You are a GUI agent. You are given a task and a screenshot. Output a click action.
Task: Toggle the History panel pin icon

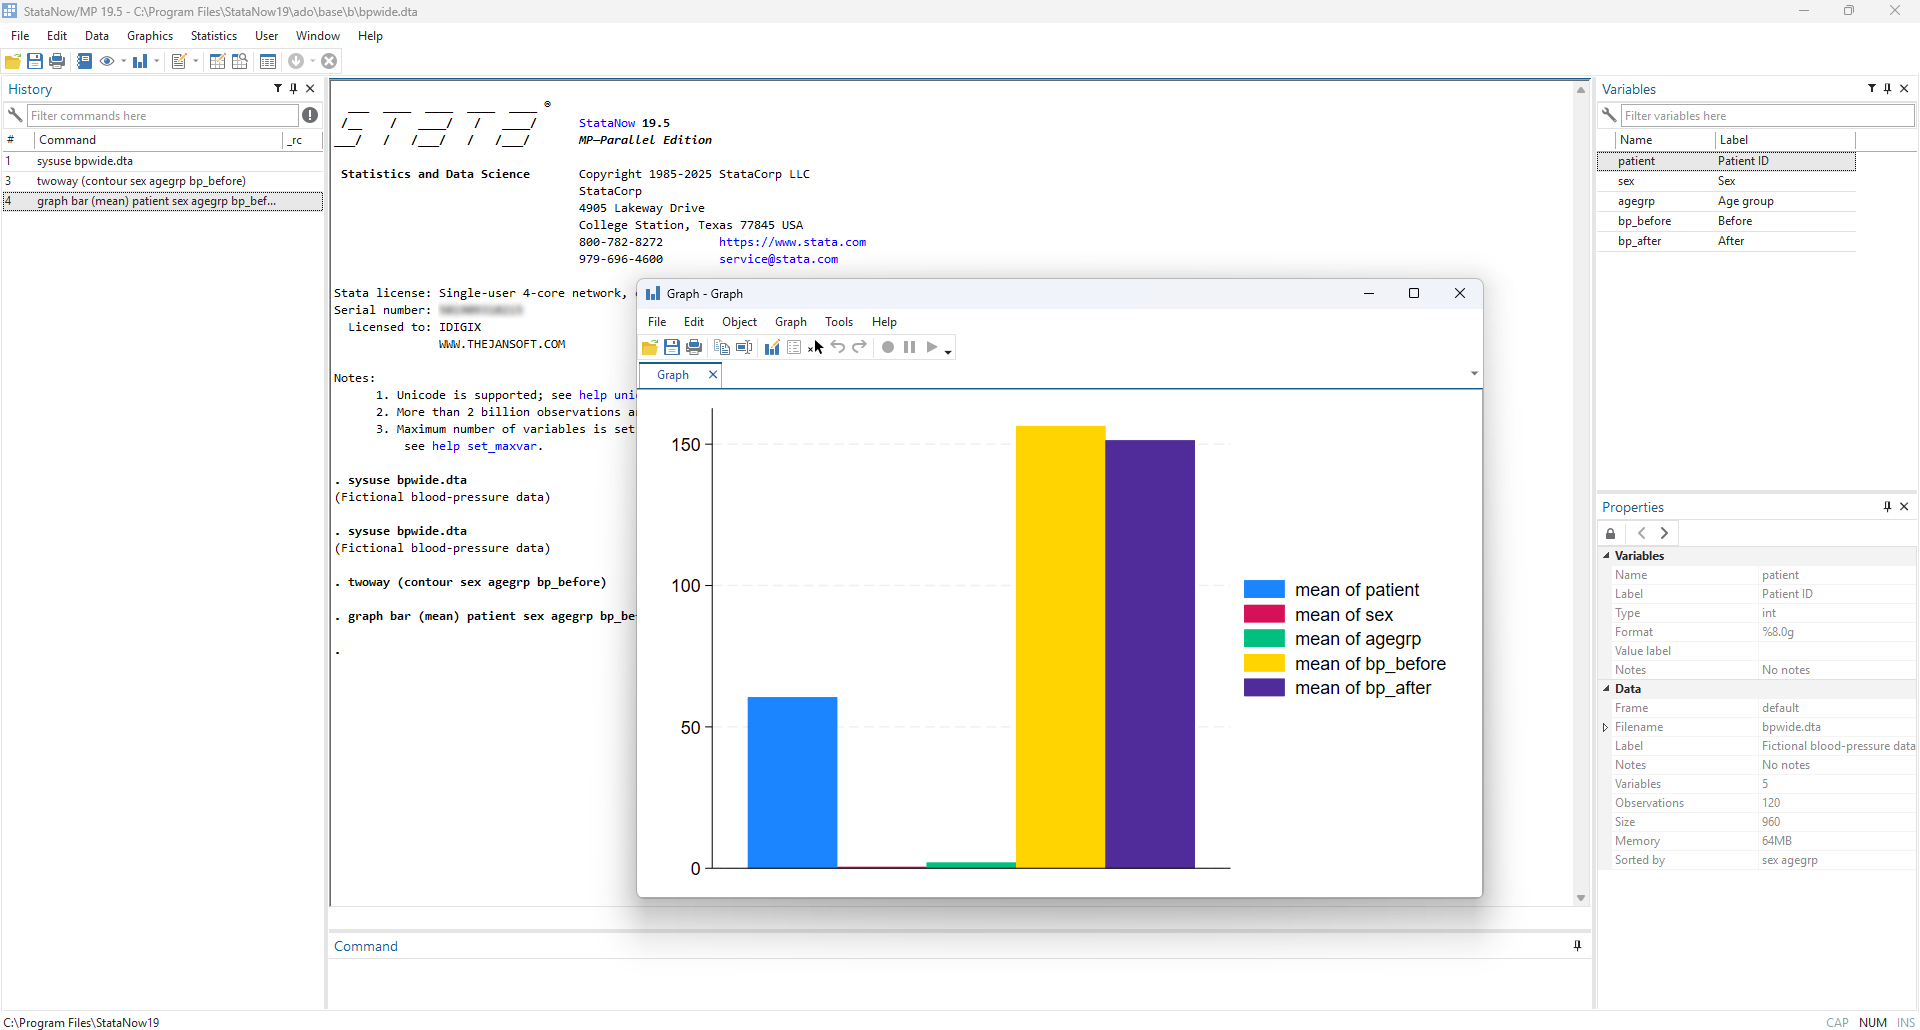click(x=294, y=89)
